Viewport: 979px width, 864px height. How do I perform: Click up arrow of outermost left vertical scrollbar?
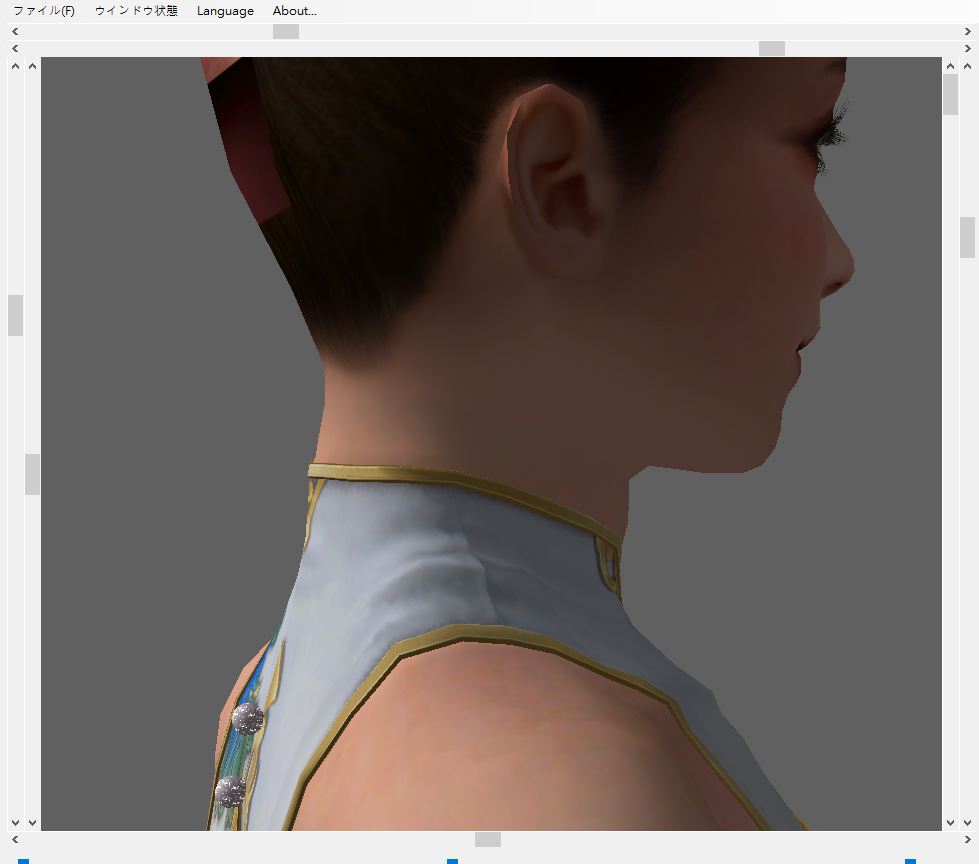click(x=15, y=66)
